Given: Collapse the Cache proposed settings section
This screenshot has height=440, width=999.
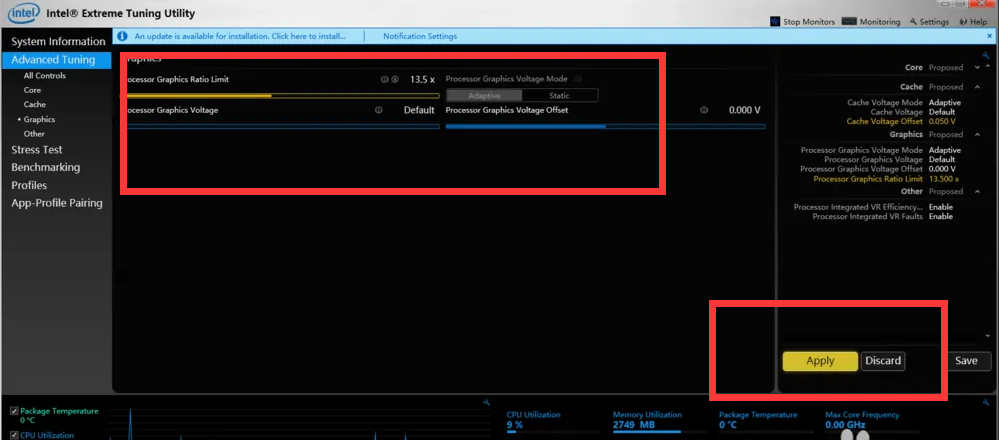Looking at the screenshot, I should [x=977, y=87].
